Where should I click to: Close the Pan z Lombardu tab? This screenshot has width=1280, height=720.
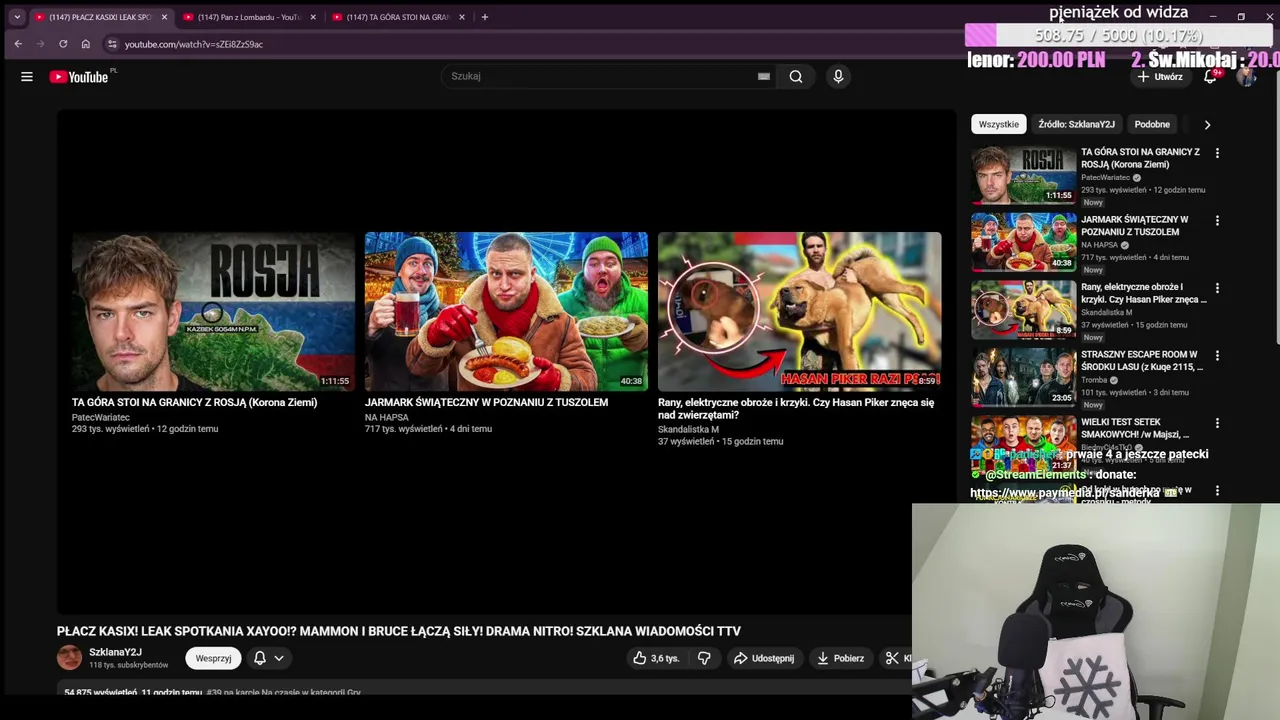[313, 17]
